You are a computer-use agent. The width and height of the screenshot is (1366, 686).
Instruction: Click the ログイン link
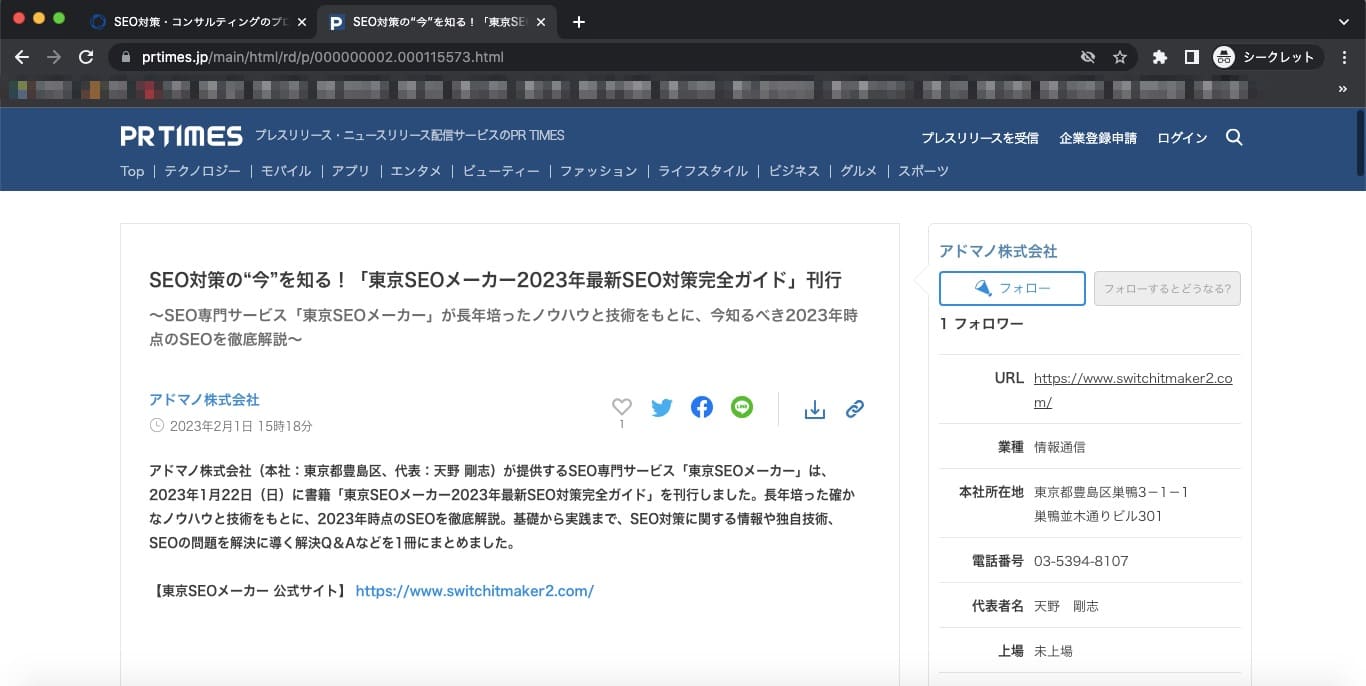tap(1182, 138)
